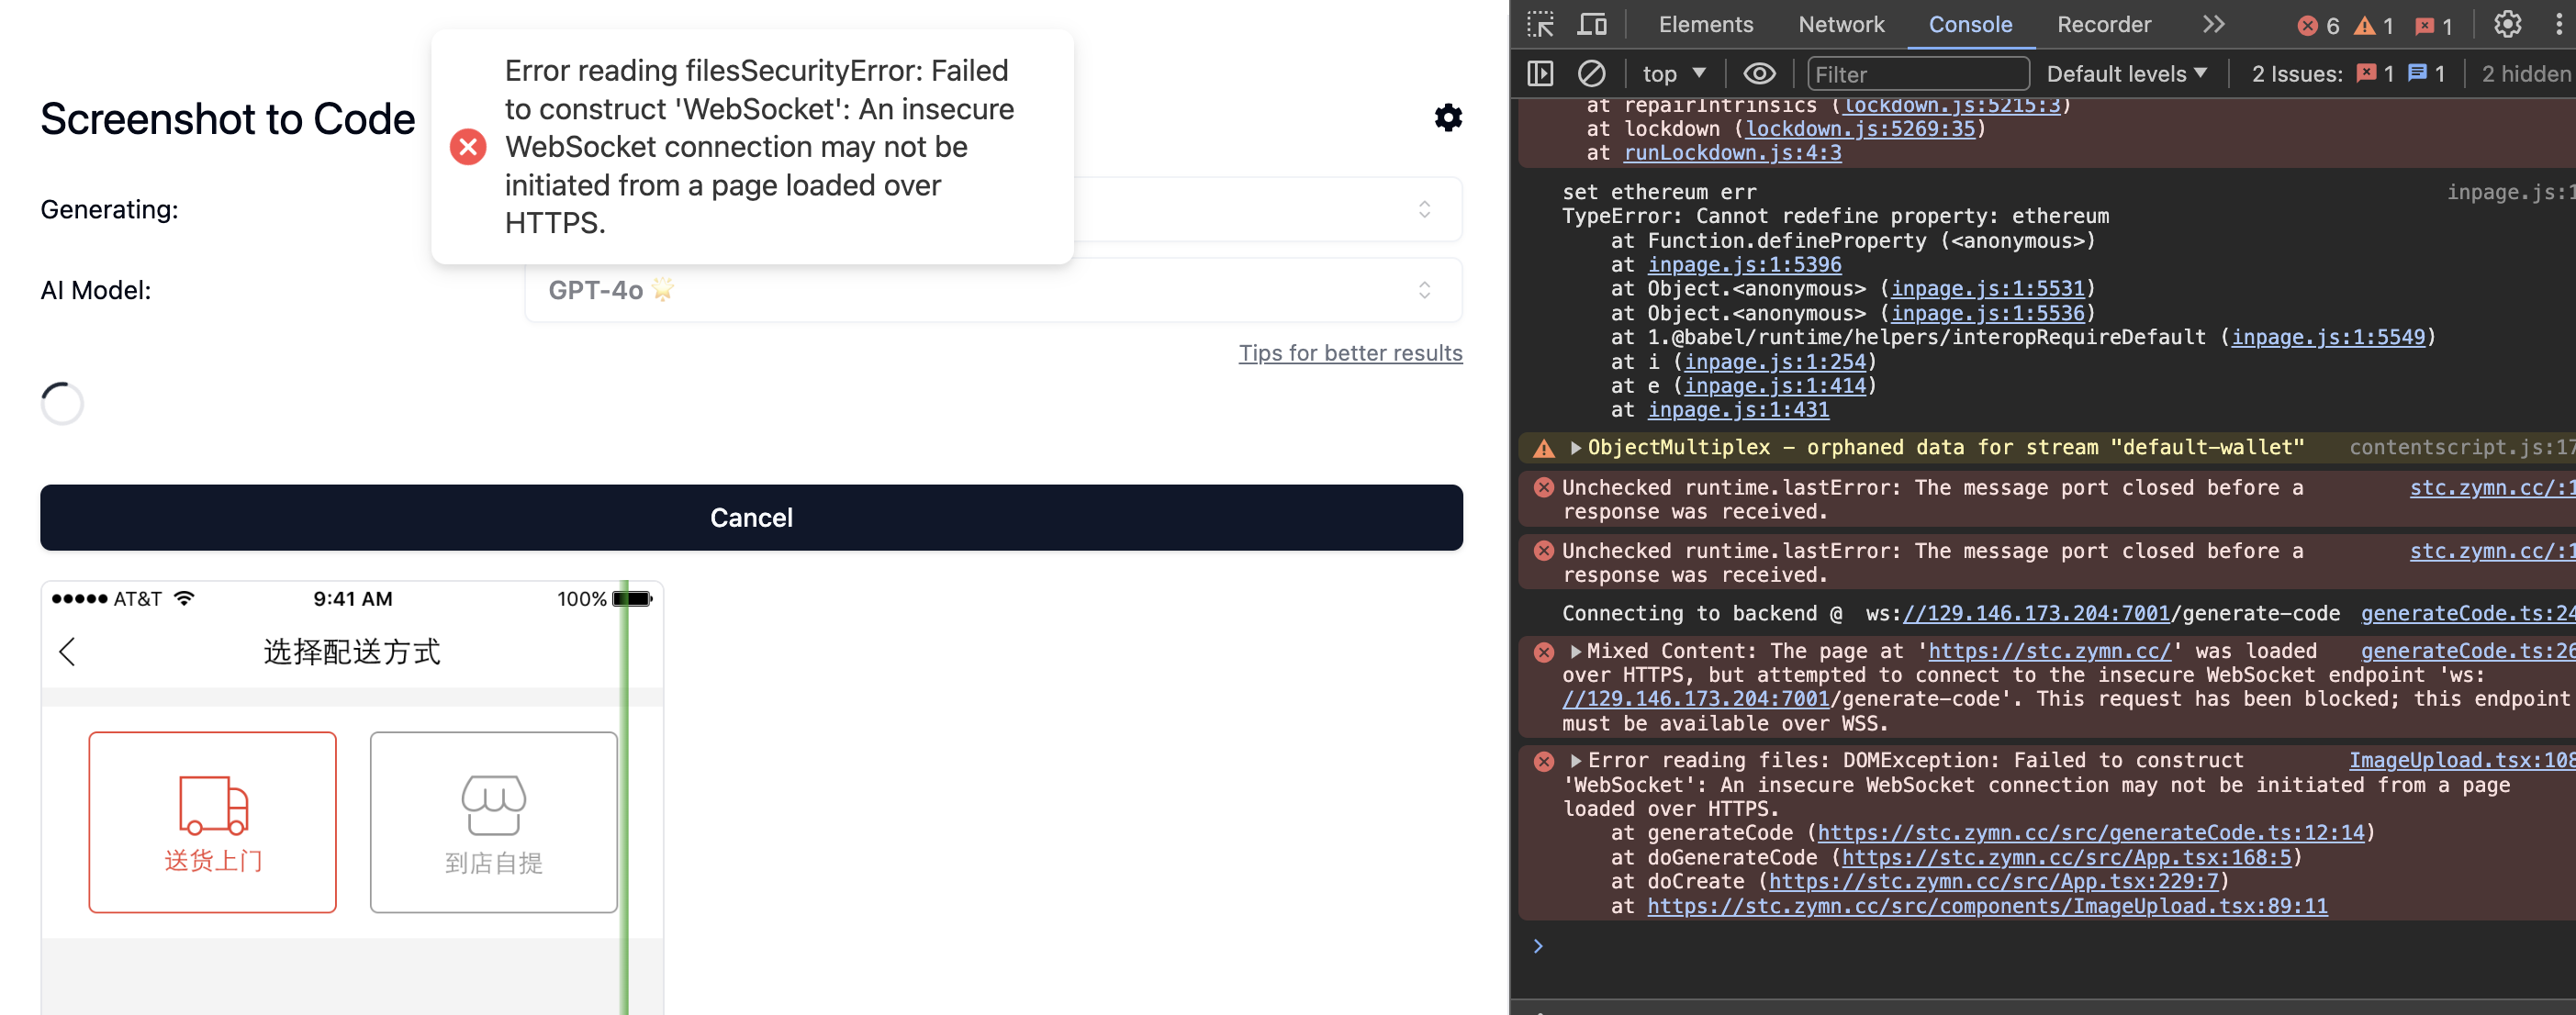Select the 送货上门 delivery option card
This screenshot has height=1015, width=2576.
(x=212, y=822)
